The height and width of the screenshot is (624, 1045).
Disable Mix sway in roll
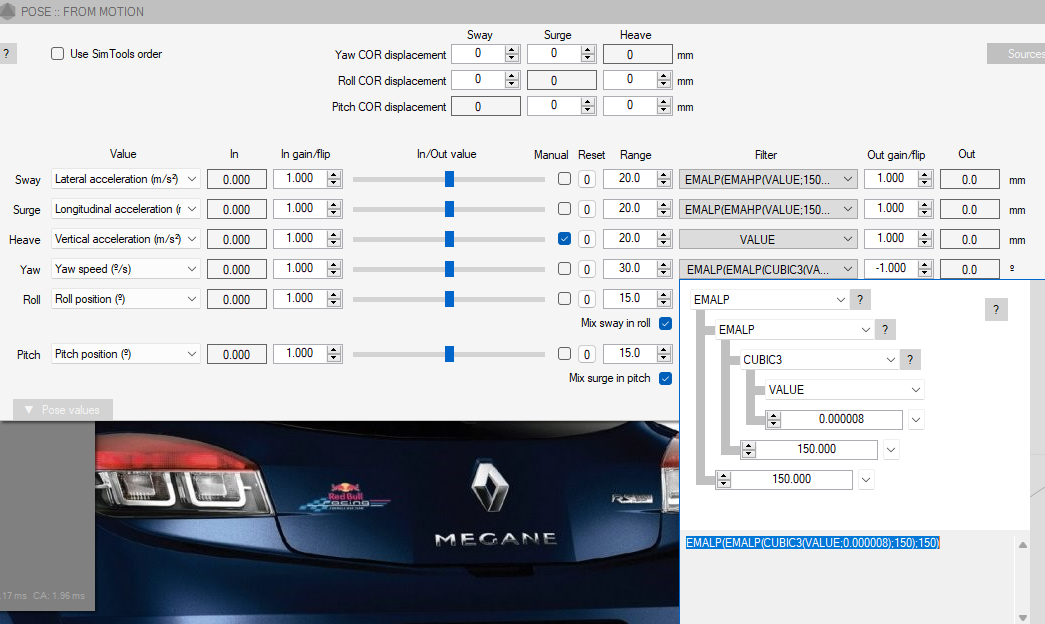point(665,323)
